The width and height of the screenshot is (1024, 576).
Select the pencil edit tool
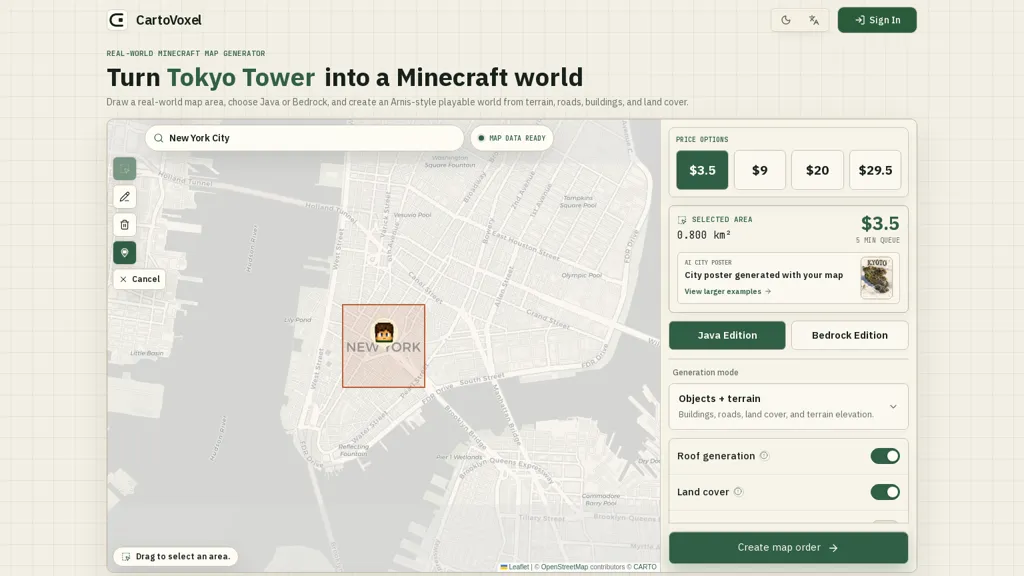124,197
